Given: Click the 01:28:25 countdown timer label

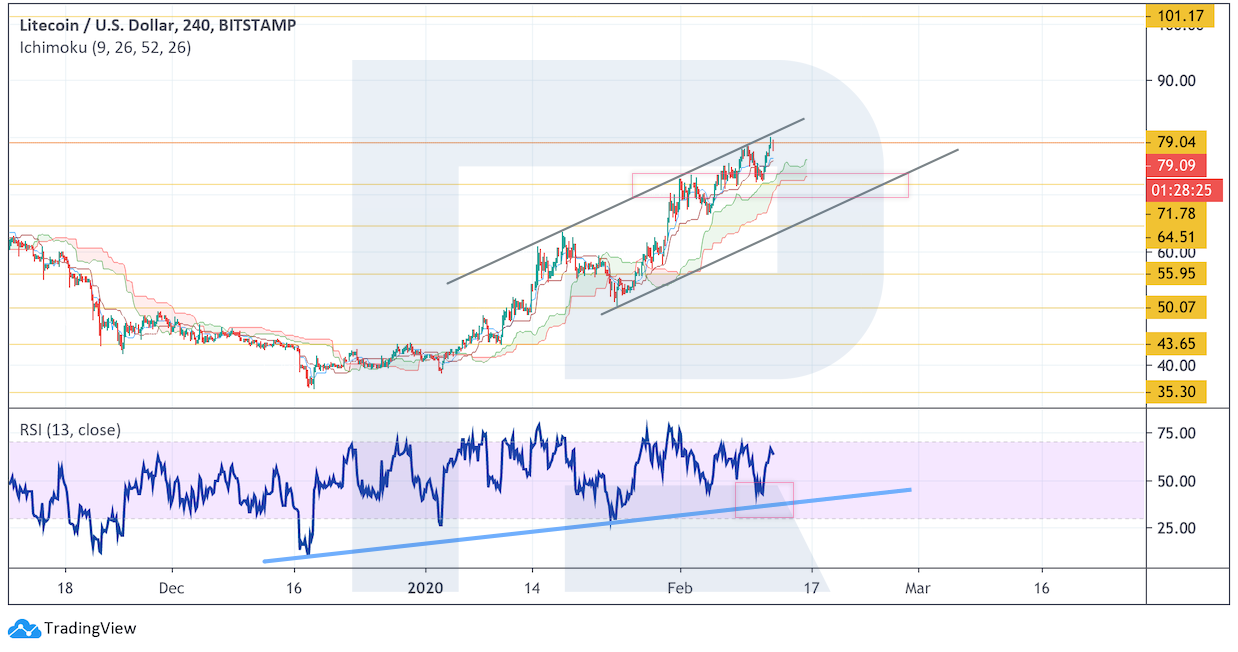Looking at the screenshot, I should (x=1183, y=189).
